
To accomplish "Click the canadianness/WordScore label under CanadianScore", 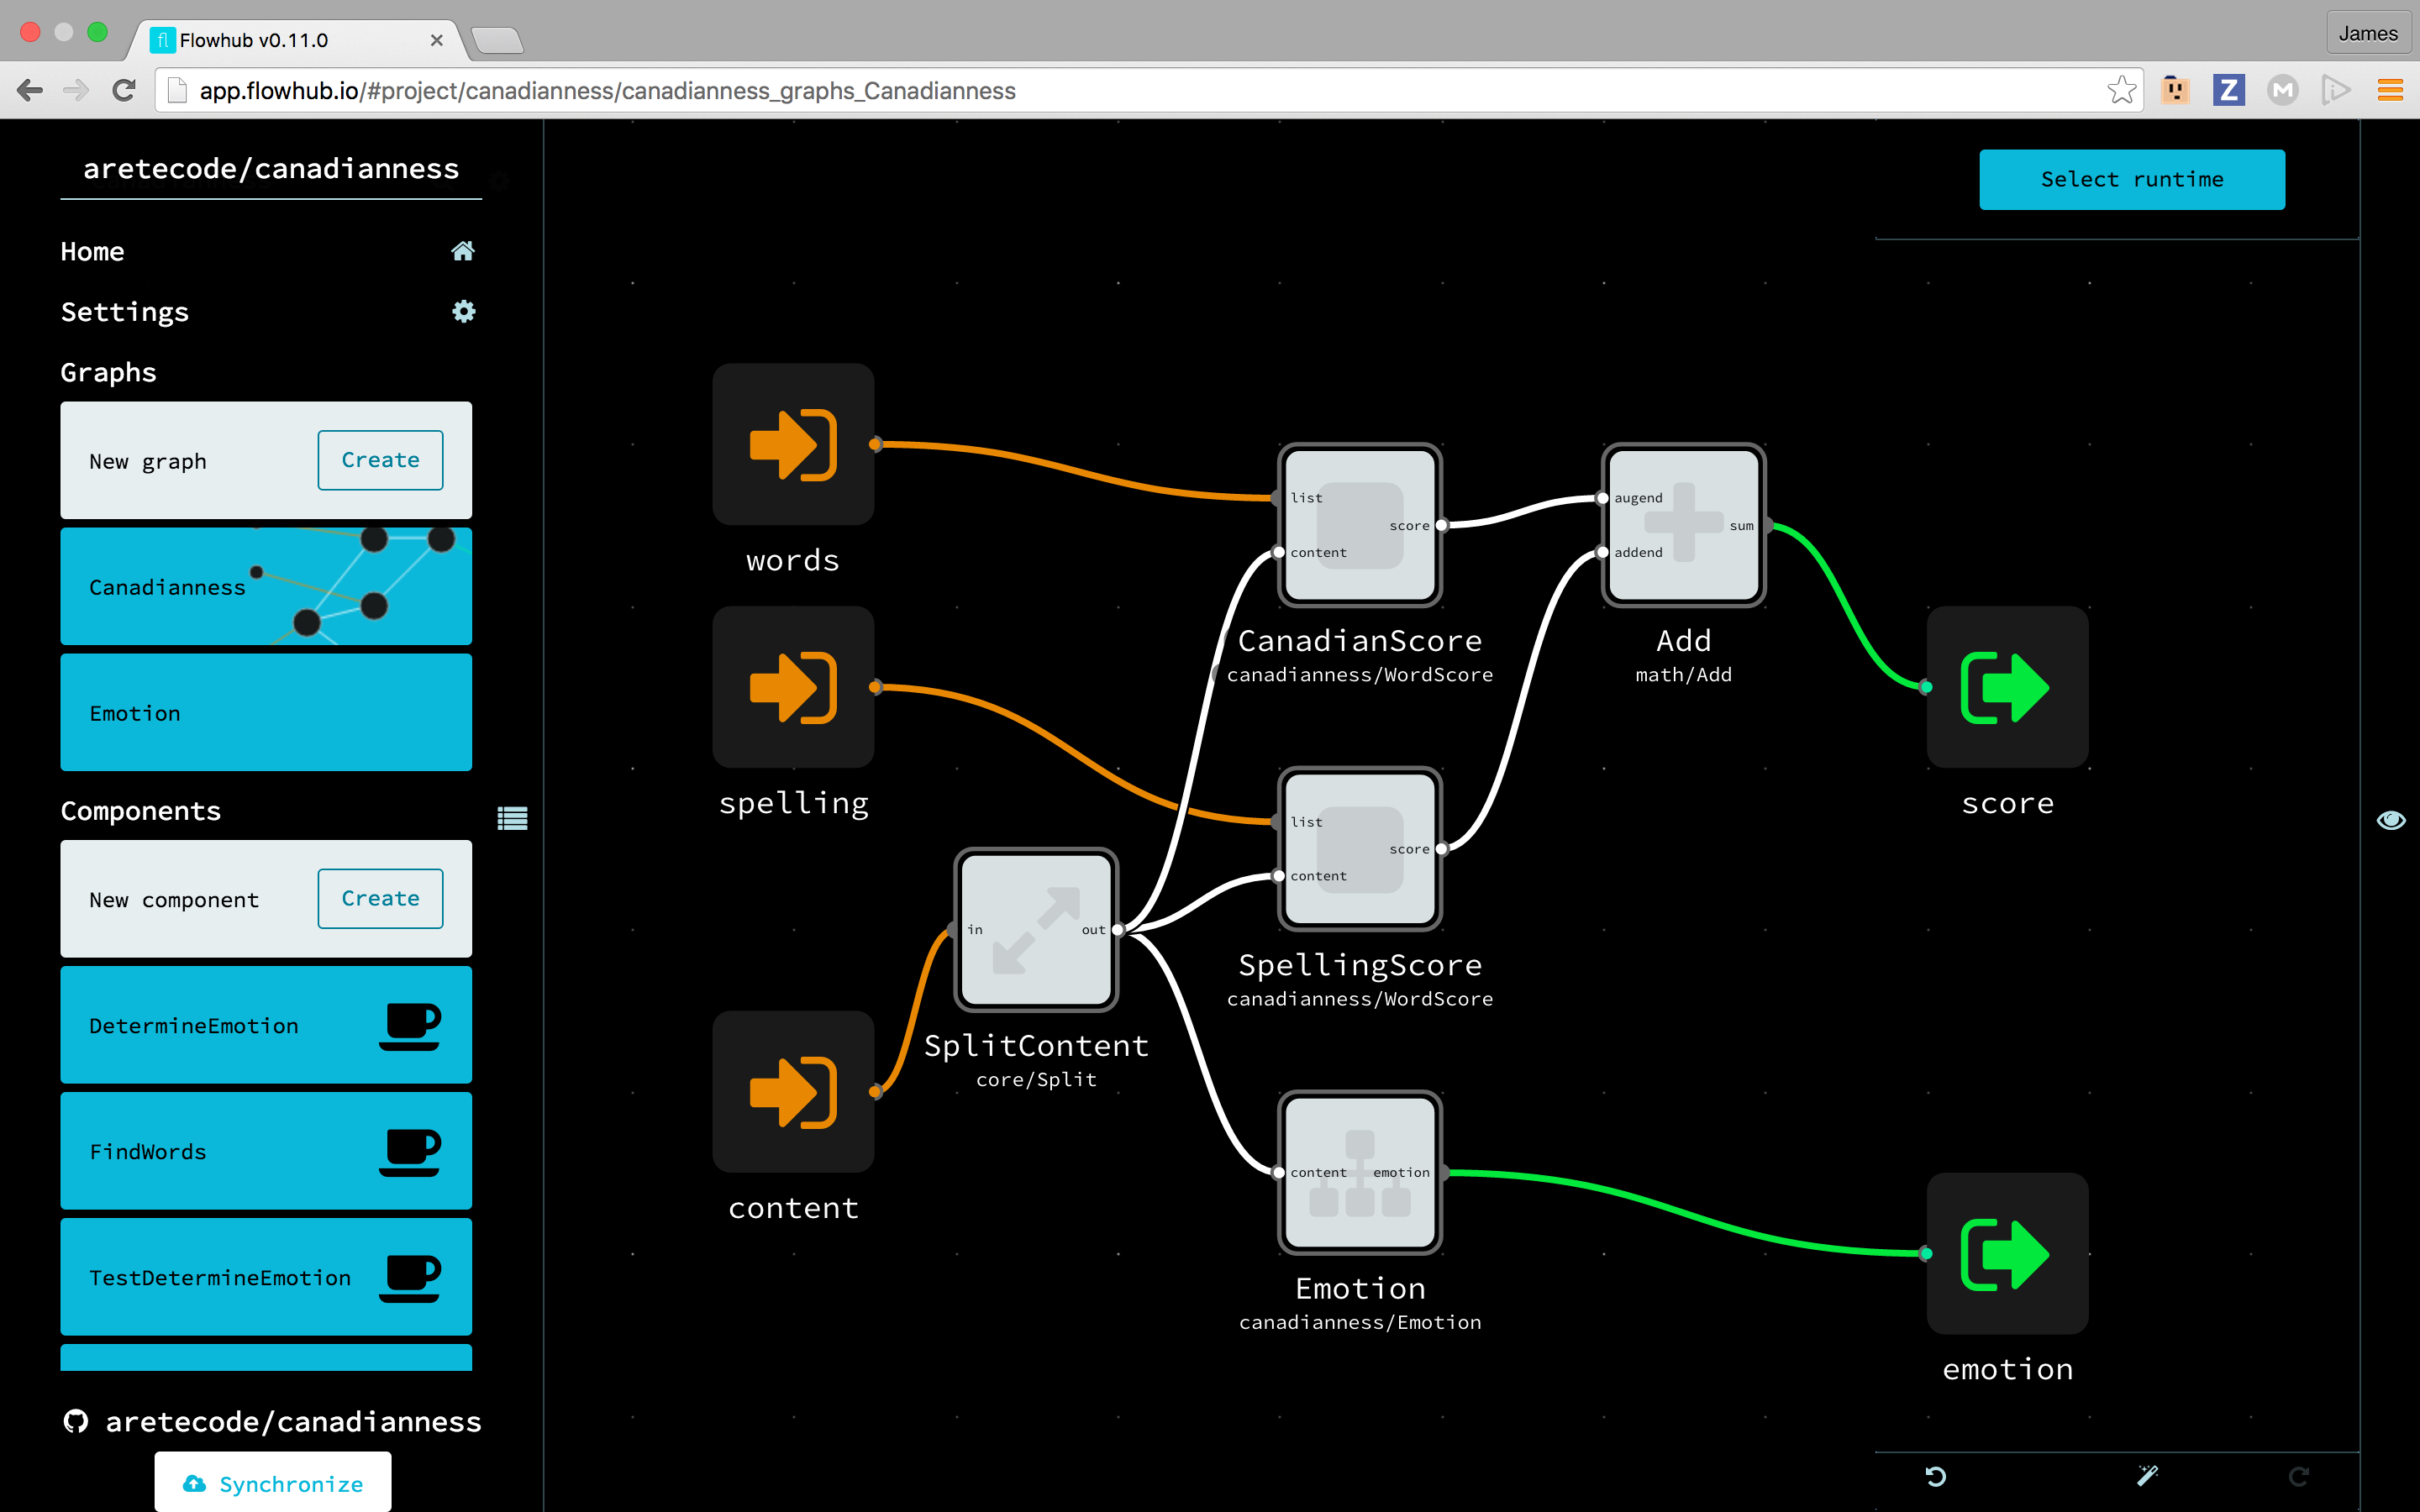I will pyautogui.click(x=1360, y=675).
